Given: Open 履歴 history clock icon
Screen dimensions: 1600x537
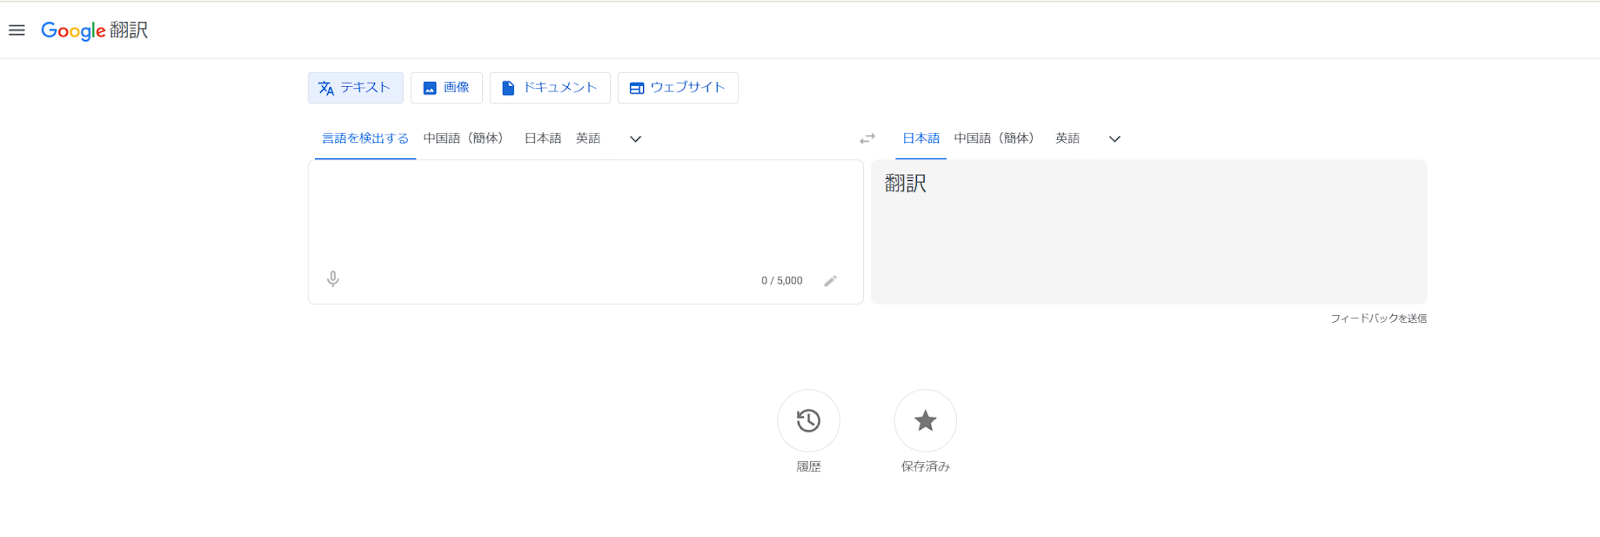Looking at the screenshot, I should click(808, 421).
